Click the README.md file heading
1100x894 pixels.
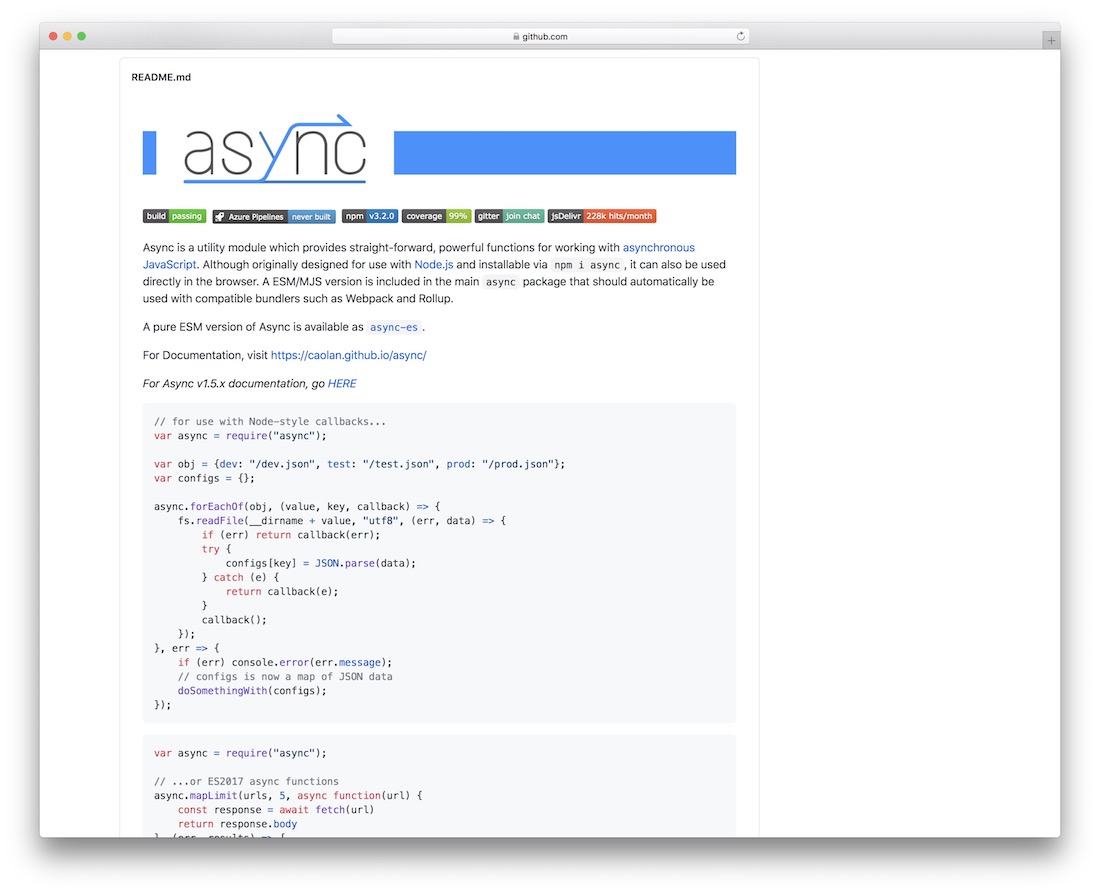[x=161, y=77]
